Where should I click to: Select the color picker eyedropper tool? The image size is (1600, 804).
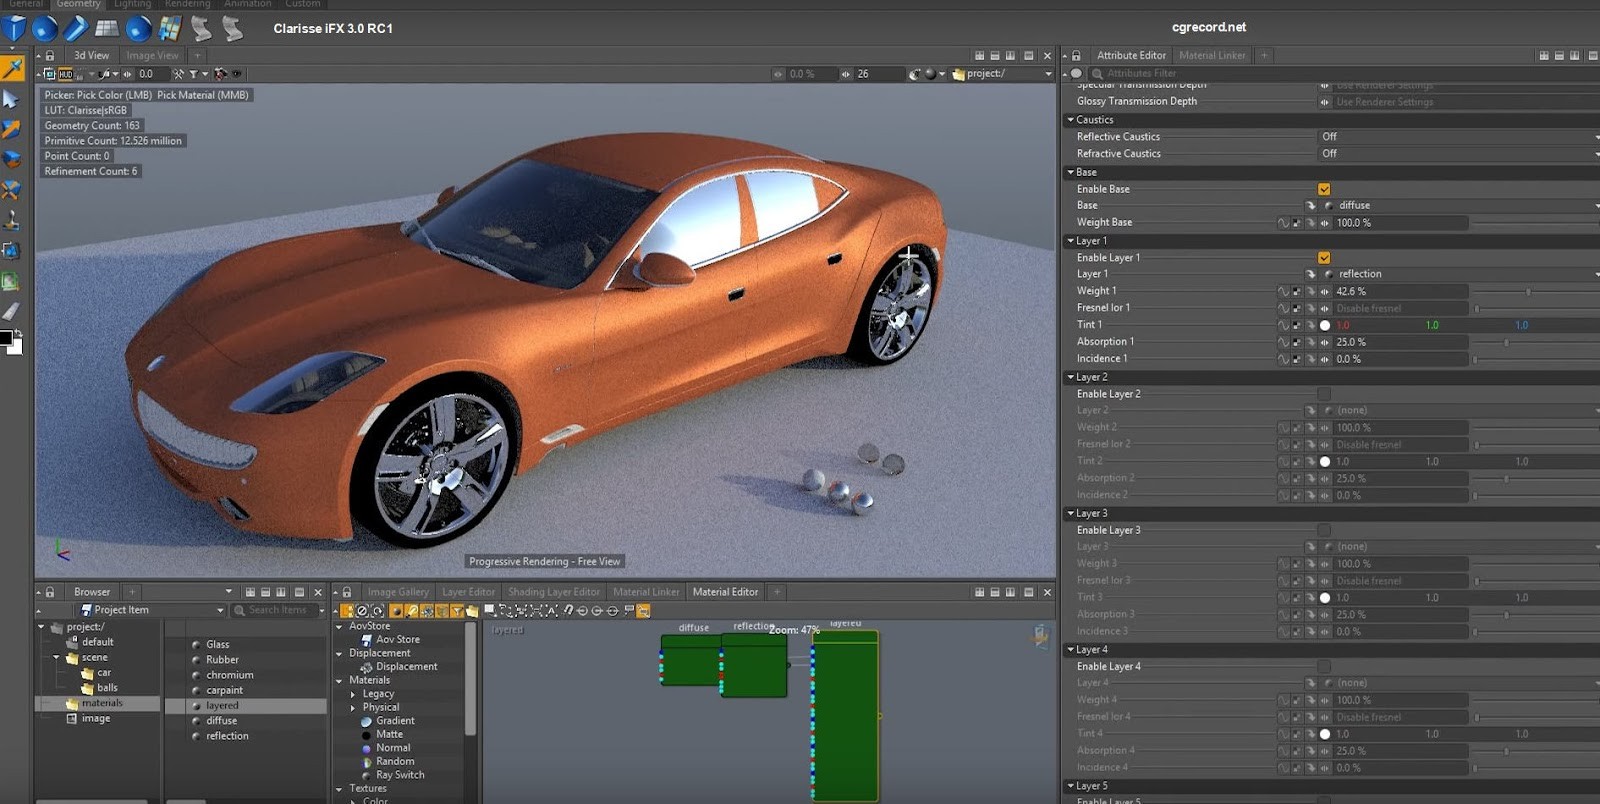pyautogui.click(x=12, y=68)
